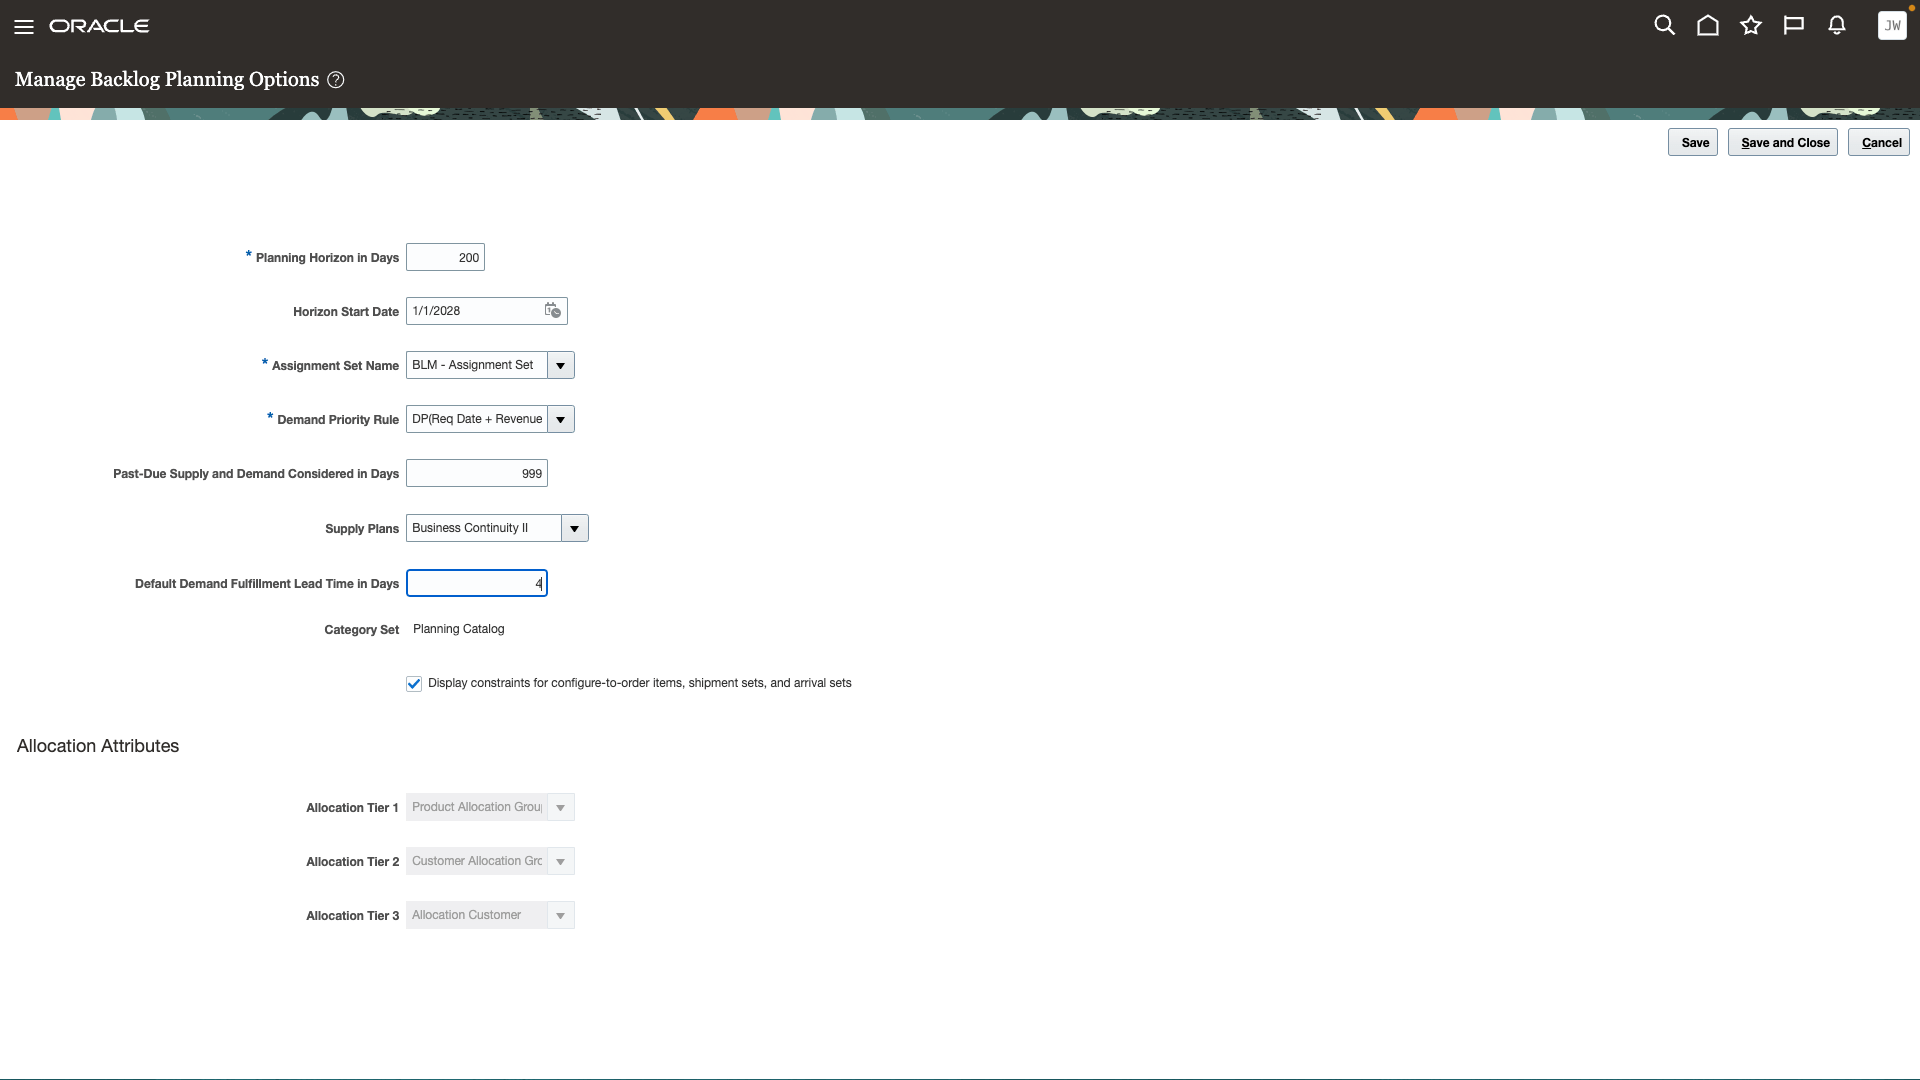Open the notifications bell icon
This screenshot has width=1920, height=1080.
click(1837, 25)
